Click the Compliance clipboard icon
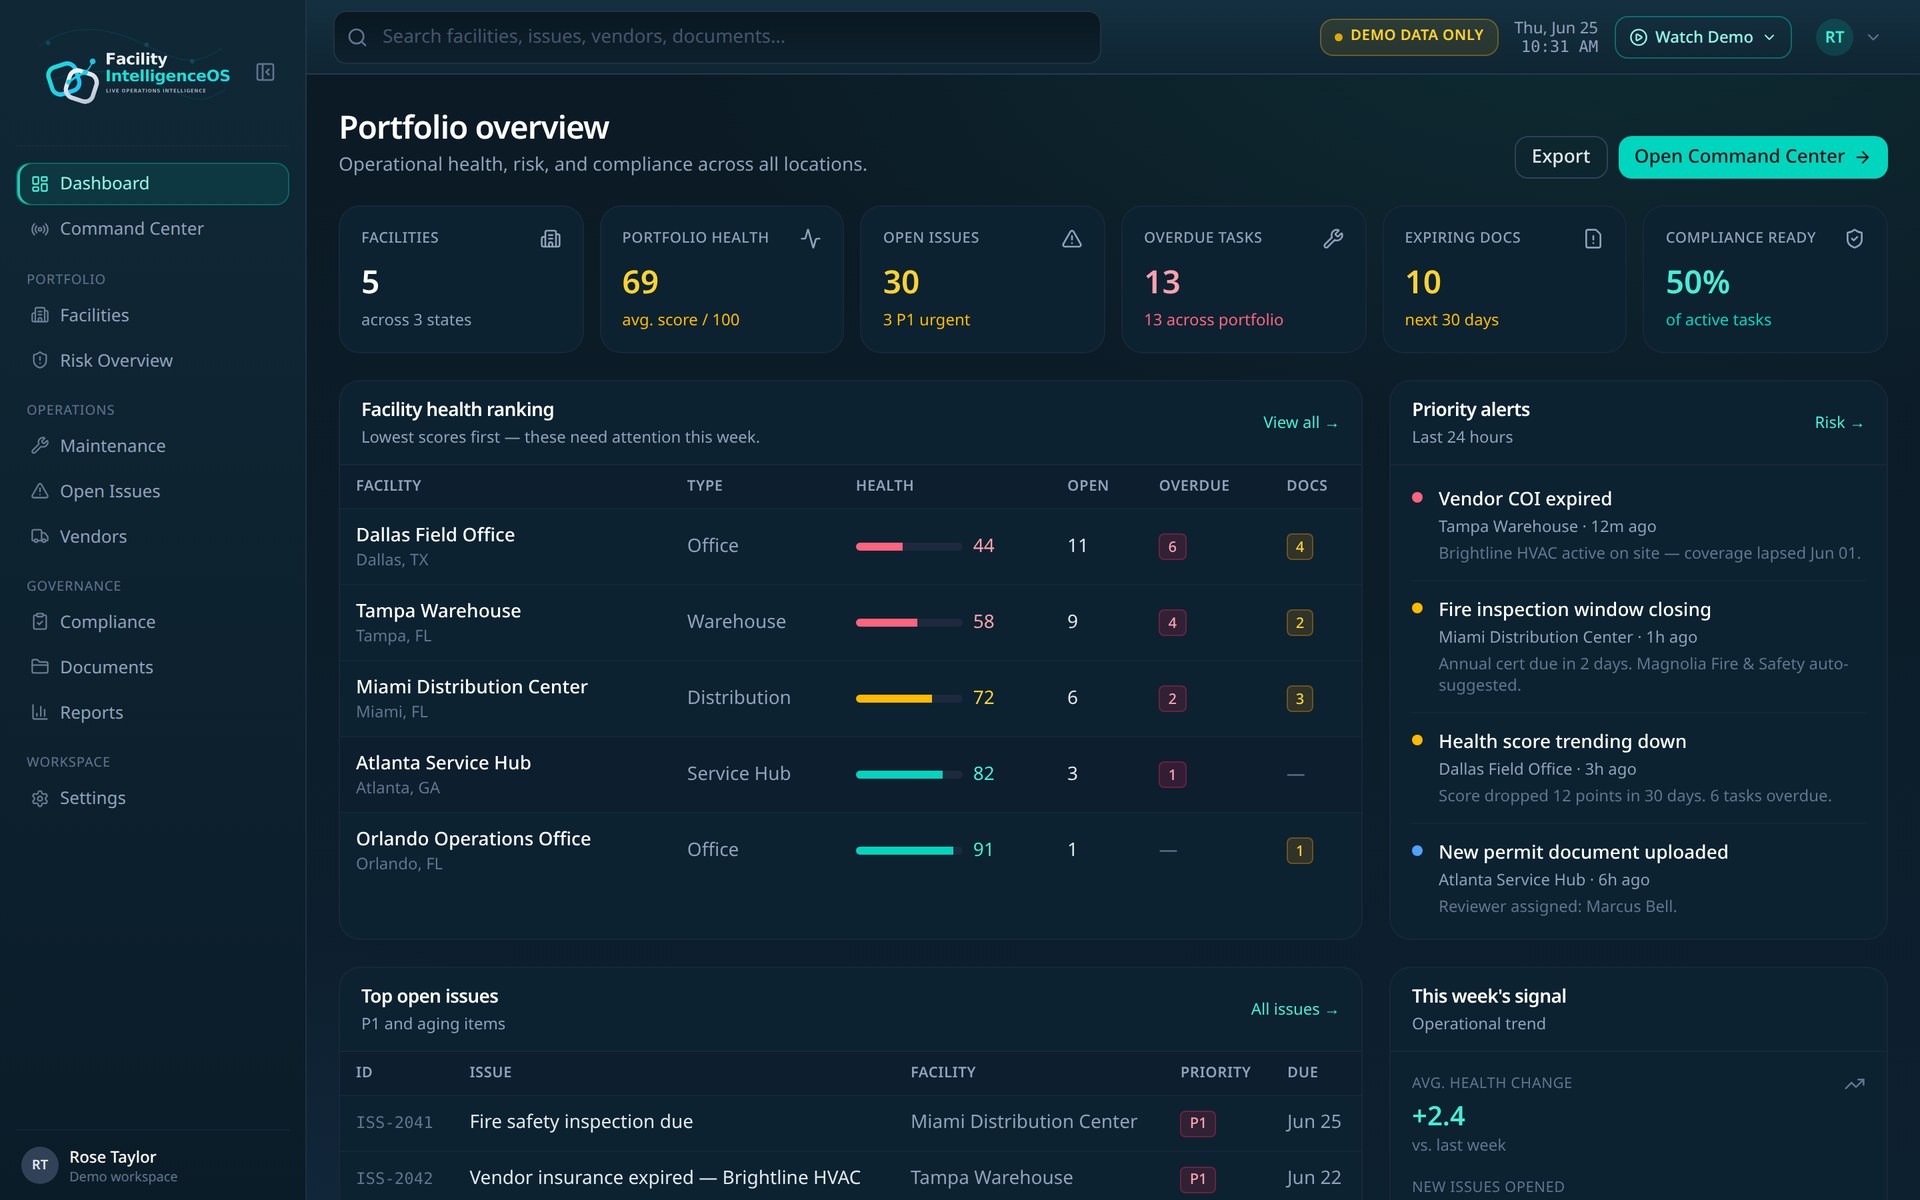Viewport: 1920px width, 1200px height. (x=40, y=621)
